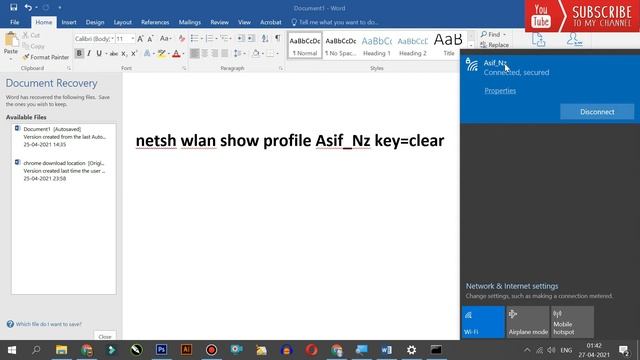Save the document from Quick Access Toolbar

(x=13, y=7)
